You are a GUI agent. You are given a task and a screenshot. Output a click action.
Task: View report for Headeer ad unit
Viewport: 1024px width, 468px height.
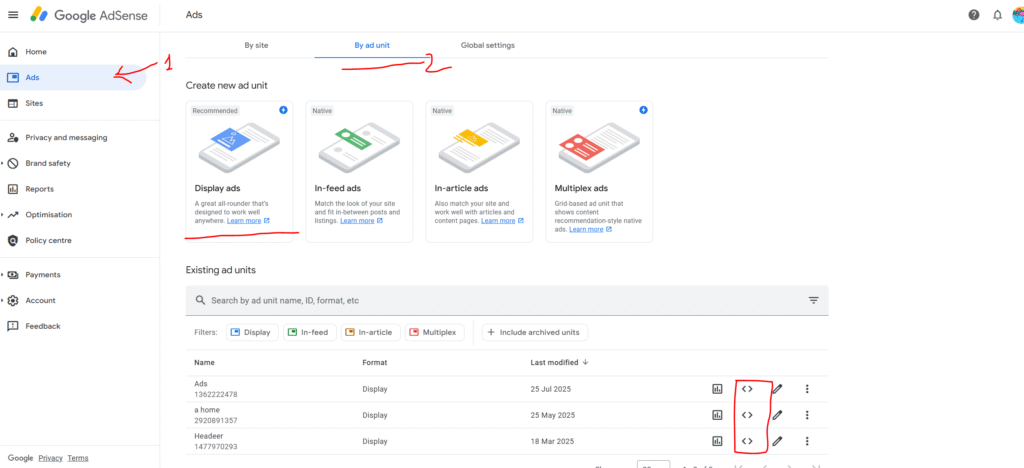(717, 441)
